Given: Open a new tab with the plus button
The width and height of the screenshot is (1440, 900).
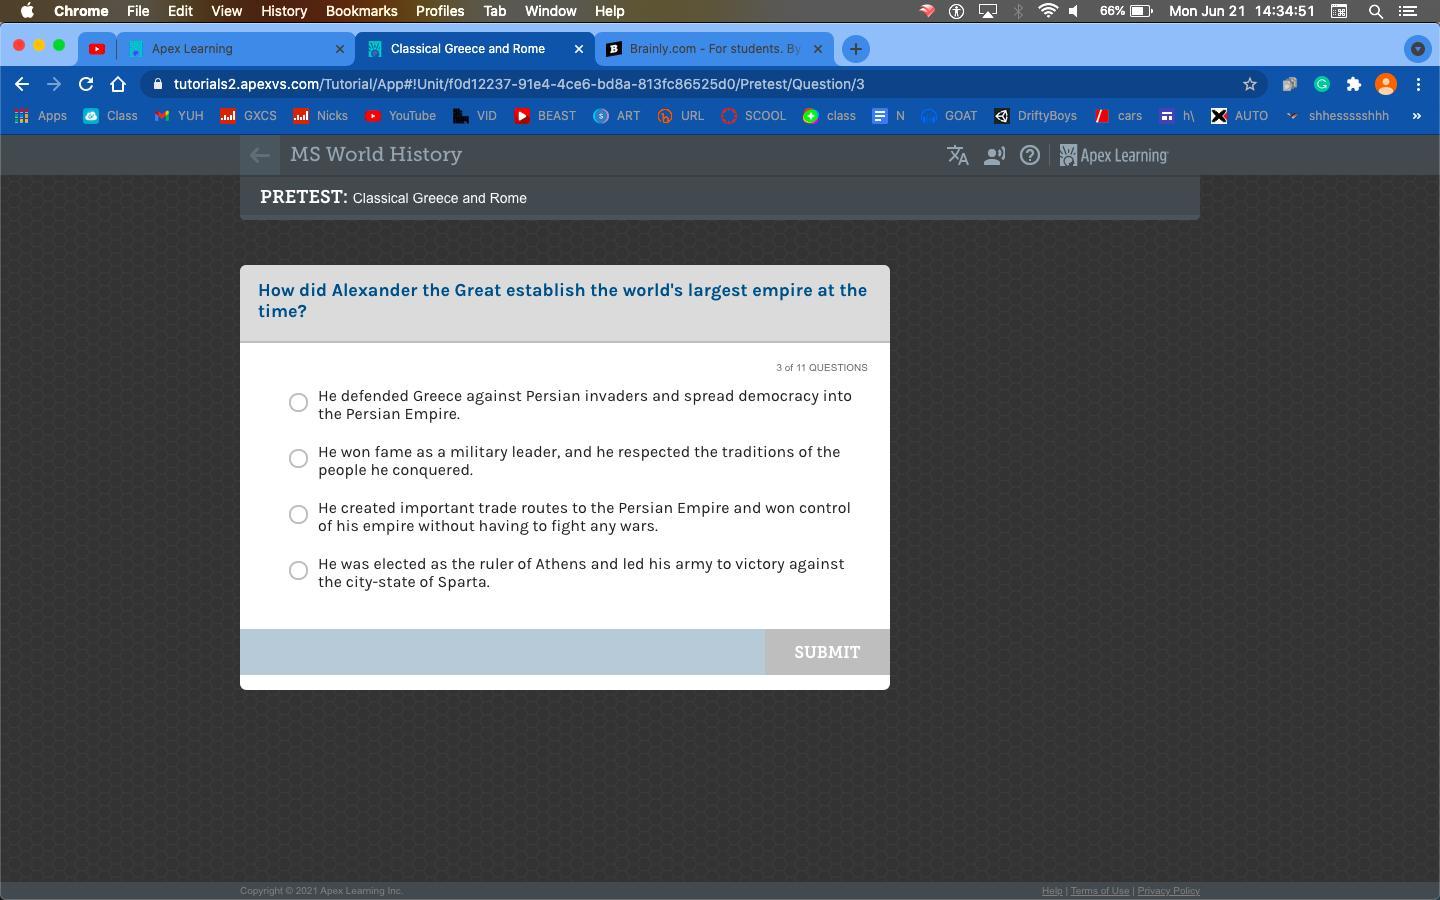Looking at the screenshot, I should click(855, 48).
